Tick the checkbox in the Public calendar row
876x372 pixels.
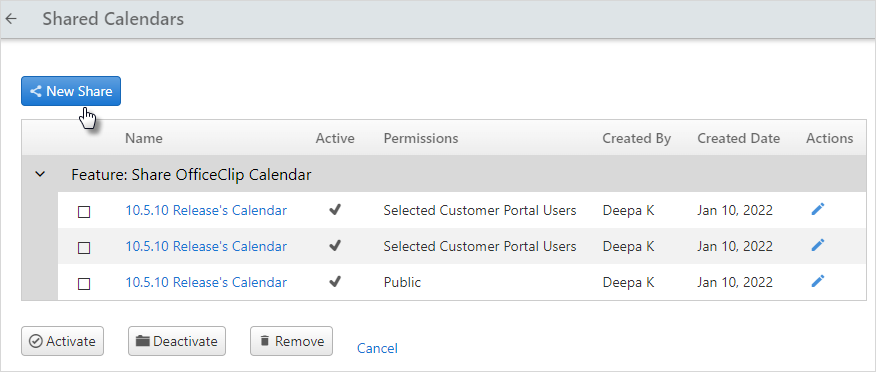84,284
